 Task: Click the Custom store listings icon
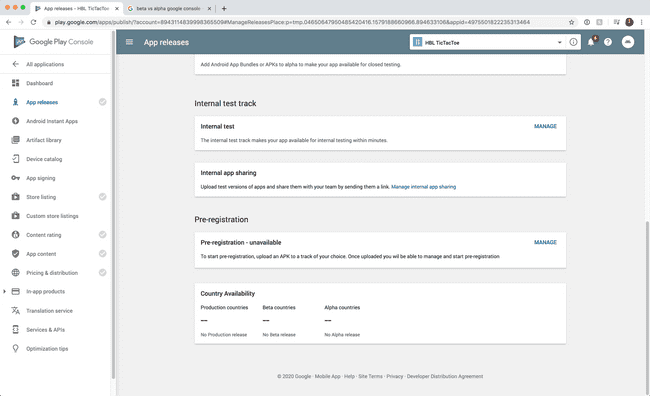(x=16, y=216)
